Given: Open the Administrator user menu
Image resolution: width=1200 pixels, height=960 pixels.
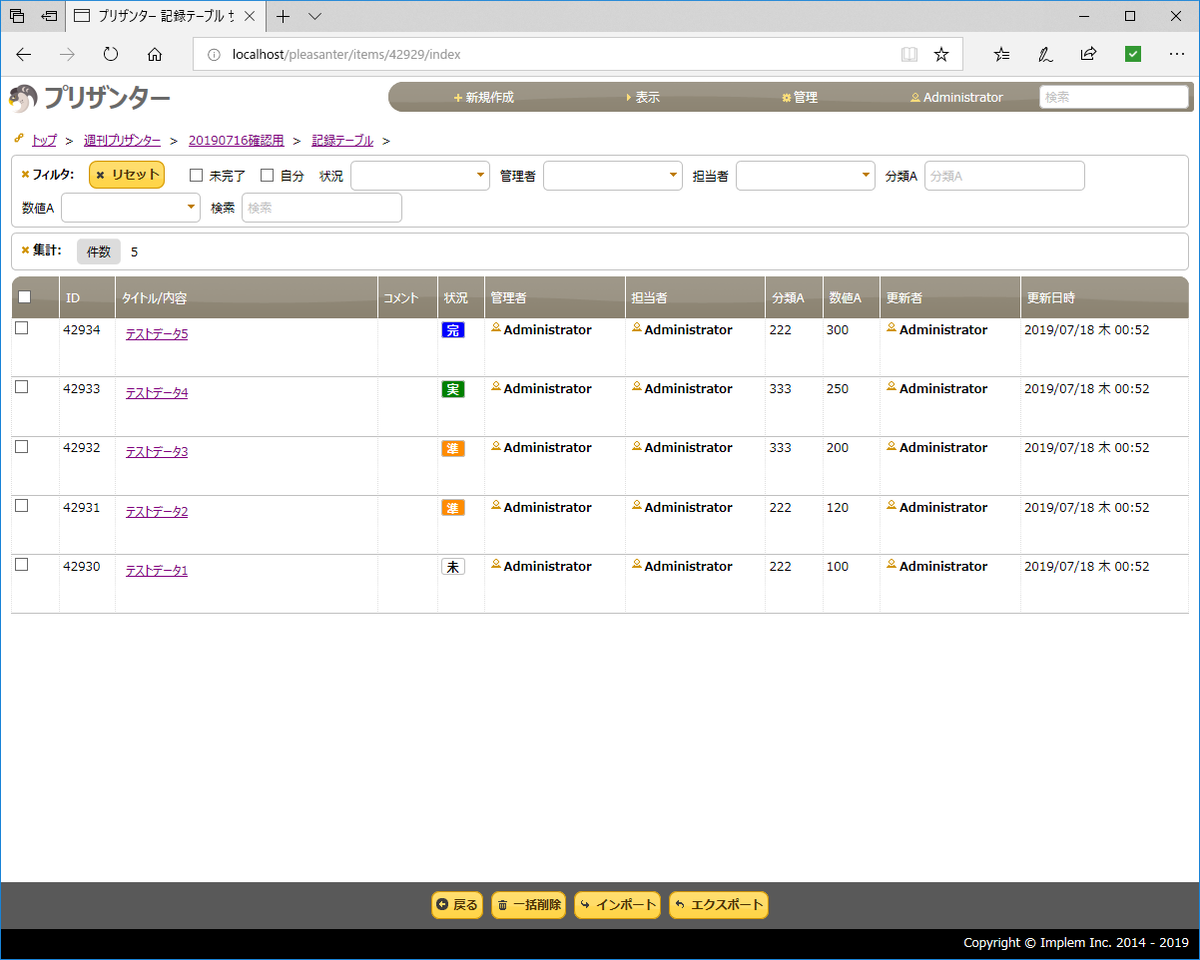Looking at the screenshot, I should (956, 97).
